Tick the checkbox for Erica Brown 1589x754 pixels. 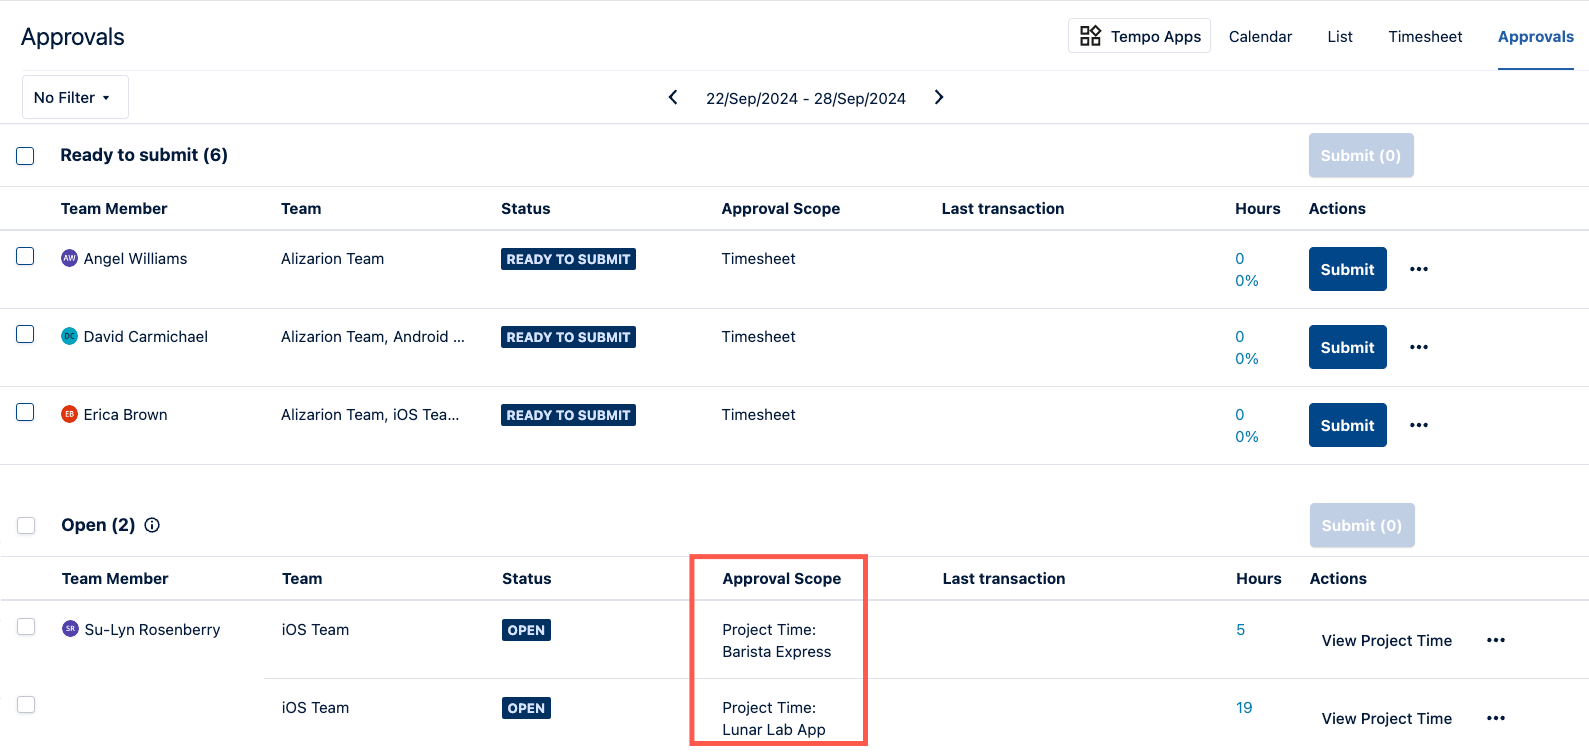26,413
